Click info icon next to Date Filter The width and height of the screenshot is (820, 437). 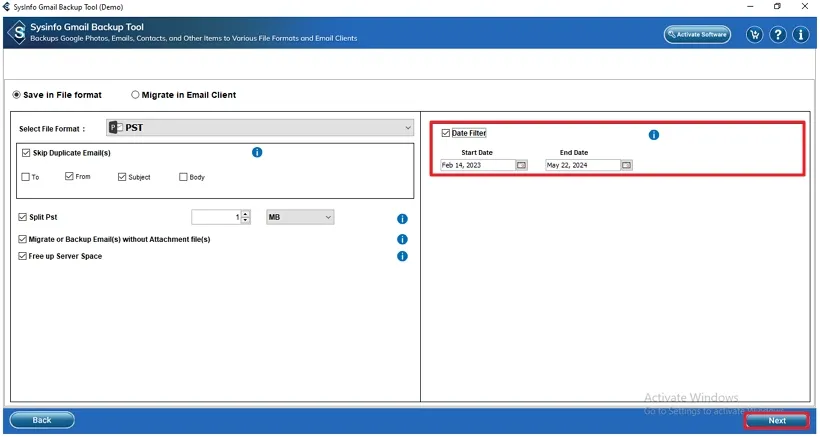tap(654, 134)
